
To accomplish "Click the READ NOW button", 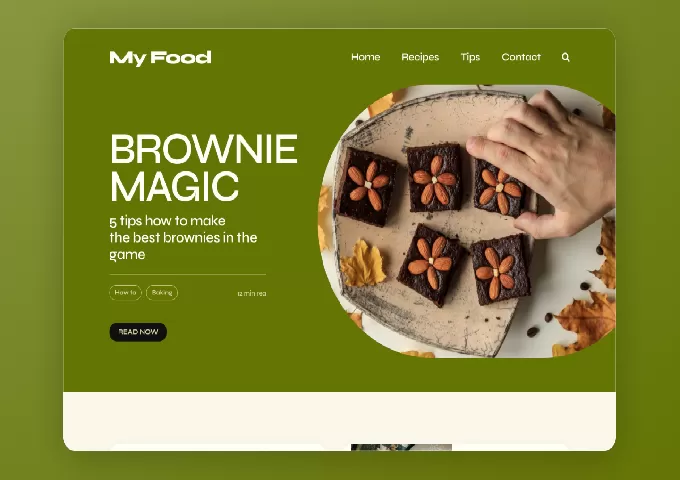I will [138, 332].
